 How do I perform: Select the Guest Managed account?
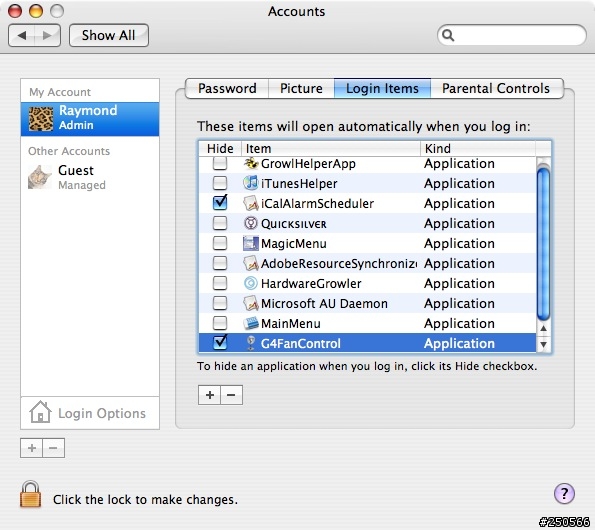point(90,177)
